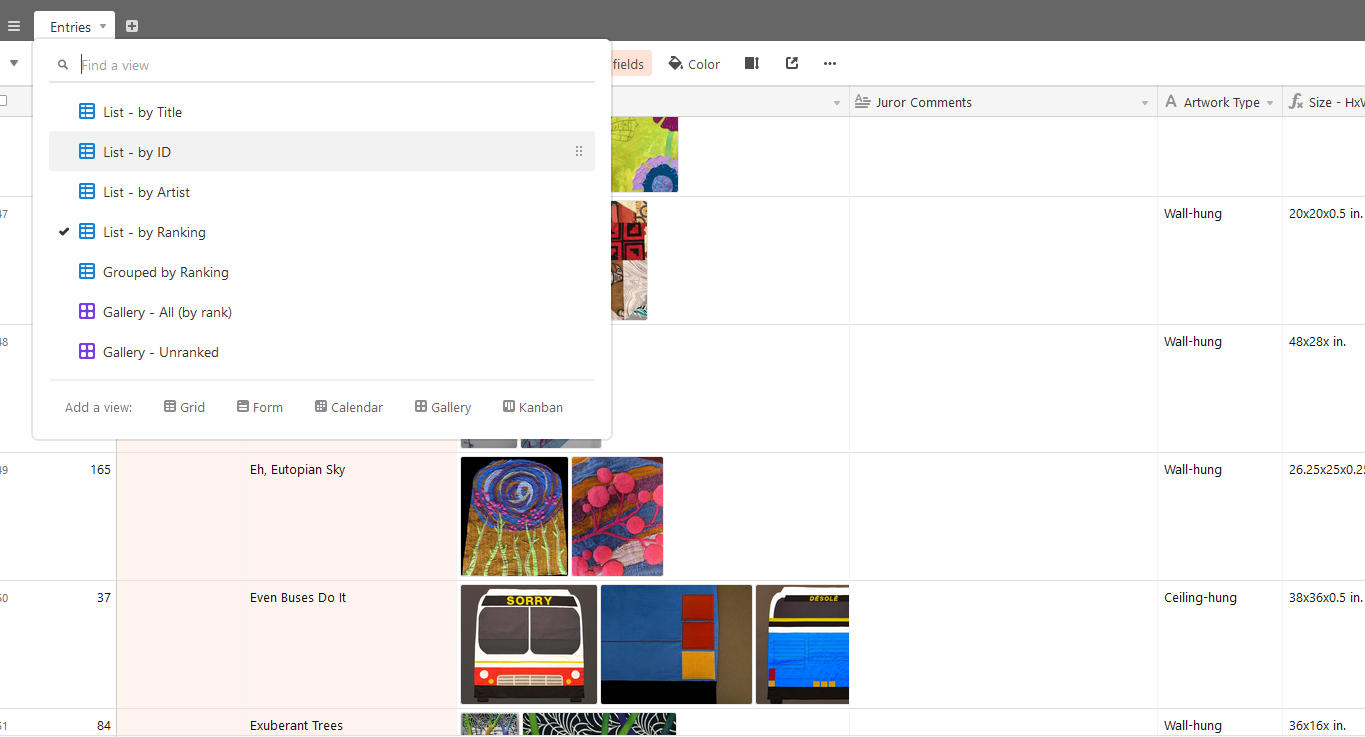Click the share view icon
The height and width of the screenshot is (737, 1365).
coord(792,64)
